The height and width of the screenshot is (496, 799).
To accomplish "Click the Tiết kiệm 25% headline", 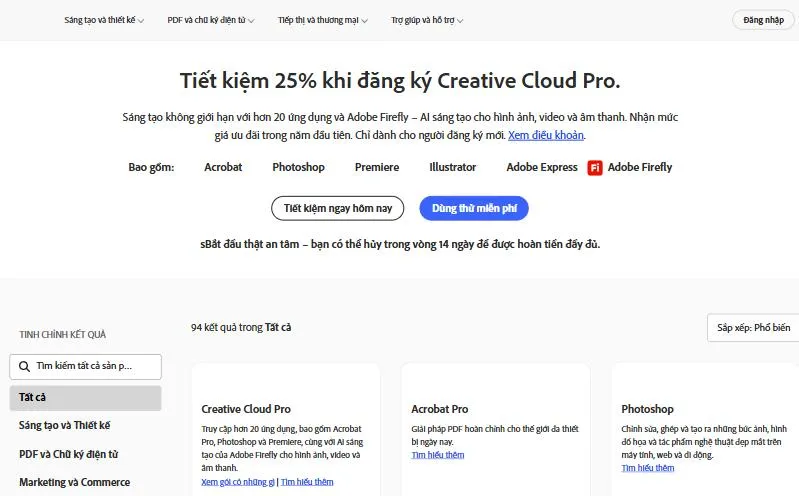I will 400,81.
